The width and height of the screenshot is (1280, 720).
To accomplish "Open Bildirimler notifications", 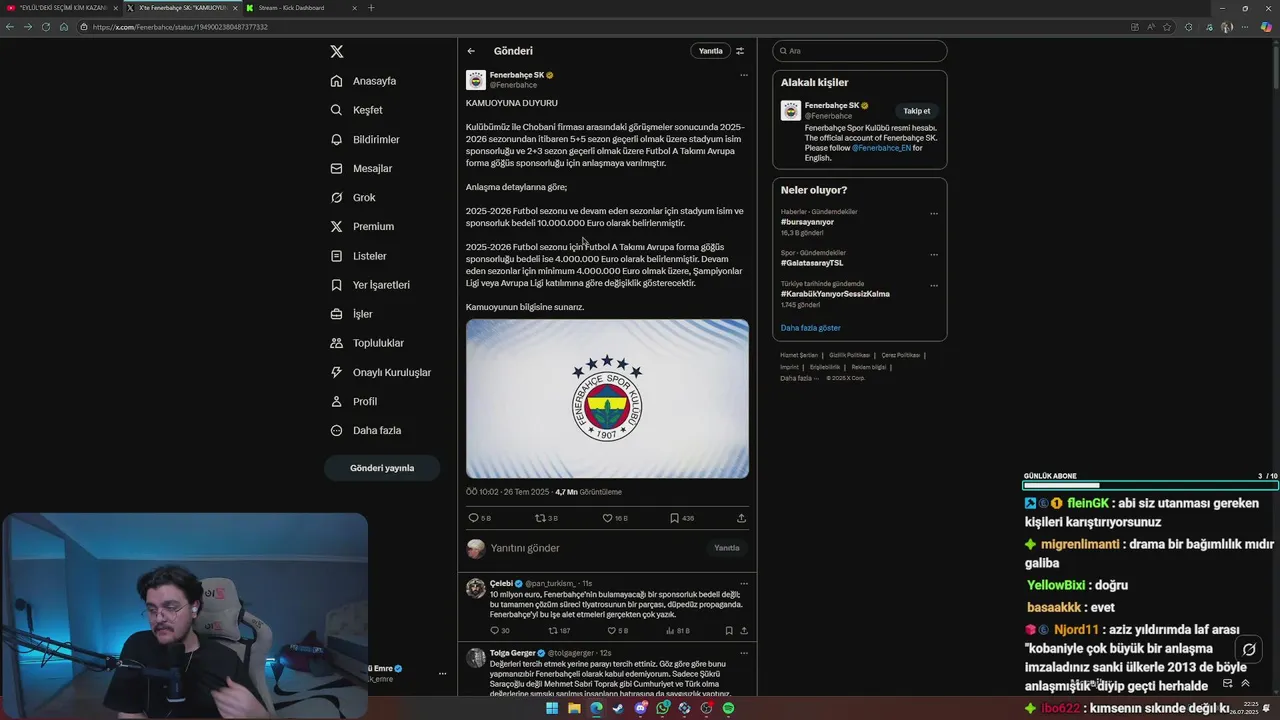I will click(x=365, y=139).
